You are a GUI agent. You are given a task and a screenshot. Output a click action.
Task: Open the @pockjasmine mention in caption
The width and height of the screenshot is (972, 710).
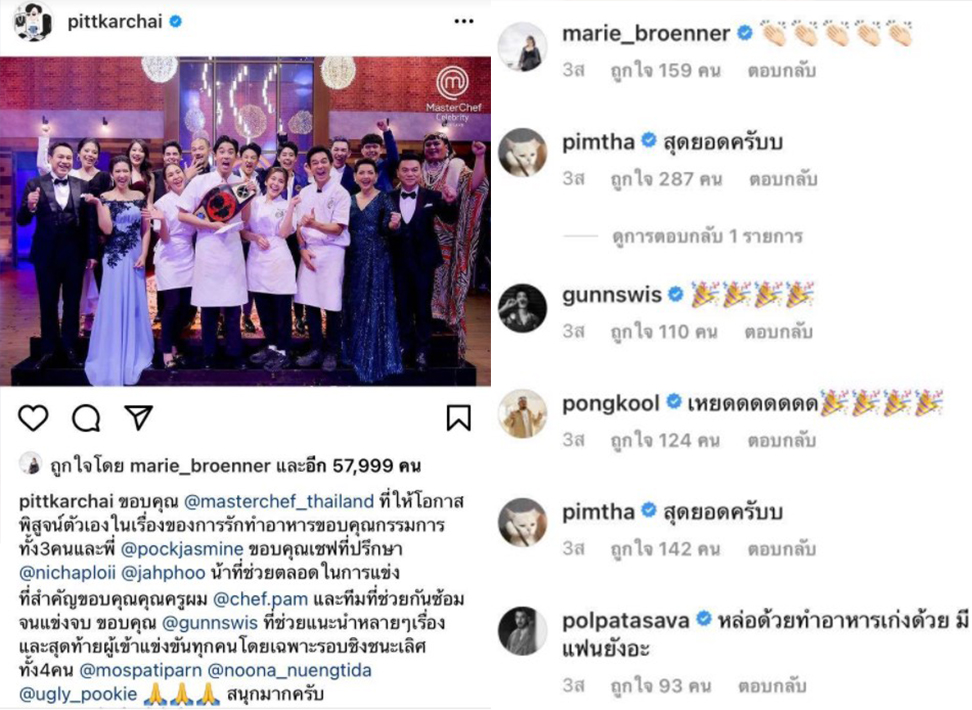pyautogui.click(x=182, y=549)
